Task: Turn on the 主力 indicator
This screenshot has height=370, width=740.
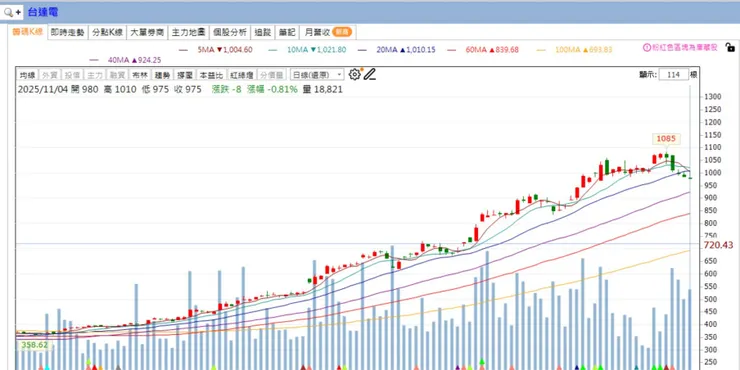Action: (95, 75)
